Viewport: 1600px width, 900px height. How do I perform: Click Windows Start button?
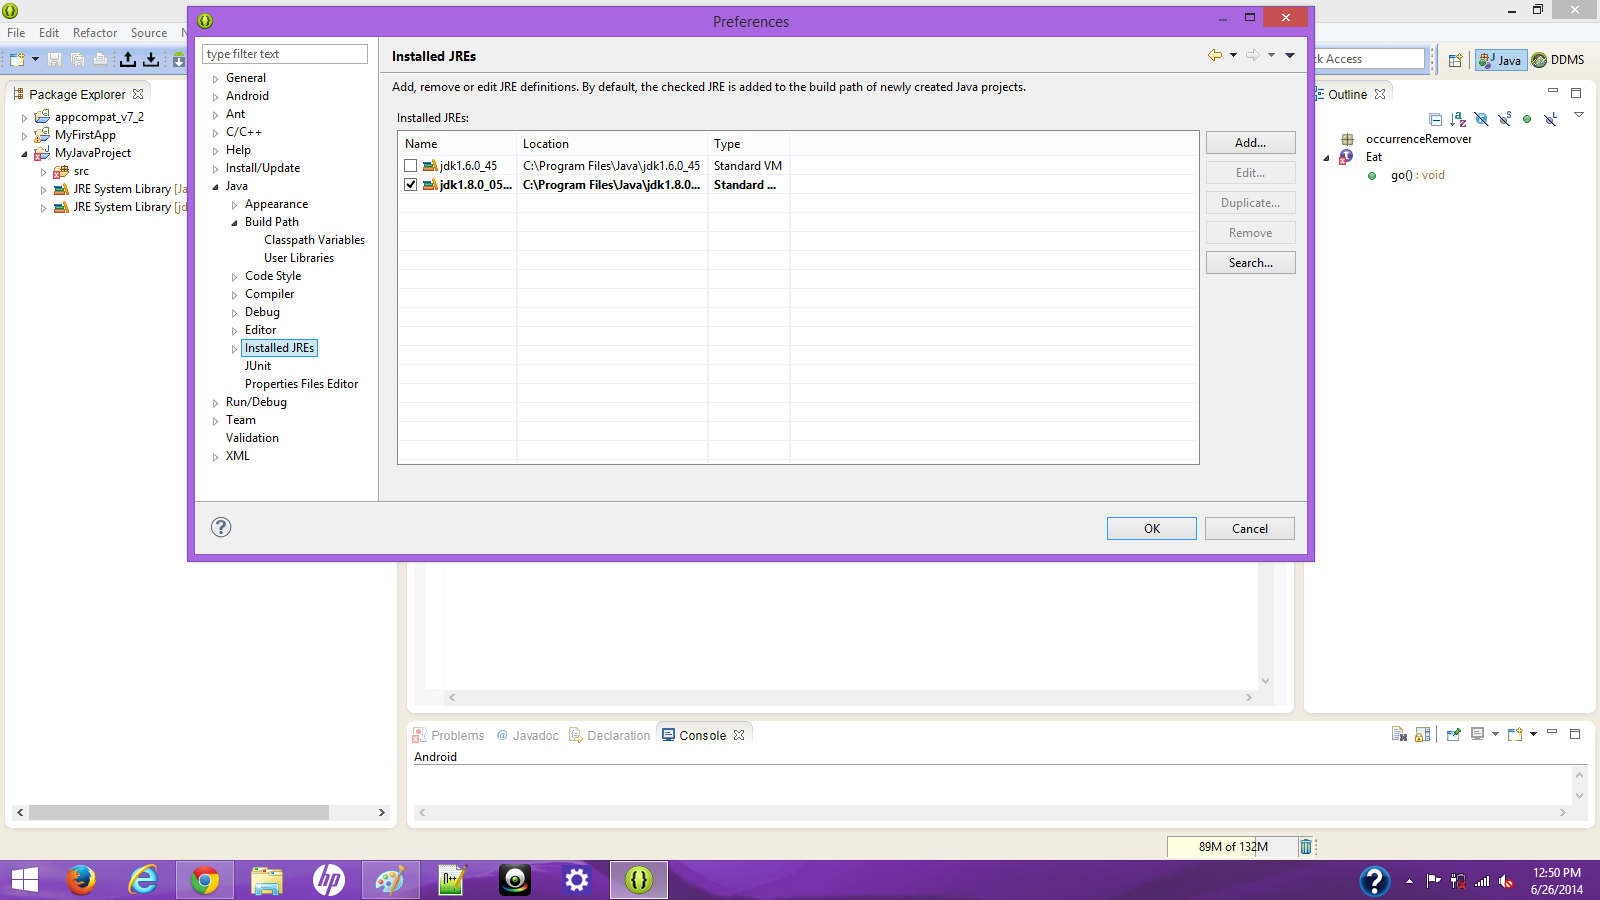pyautogui.click(x=24, y=880)
